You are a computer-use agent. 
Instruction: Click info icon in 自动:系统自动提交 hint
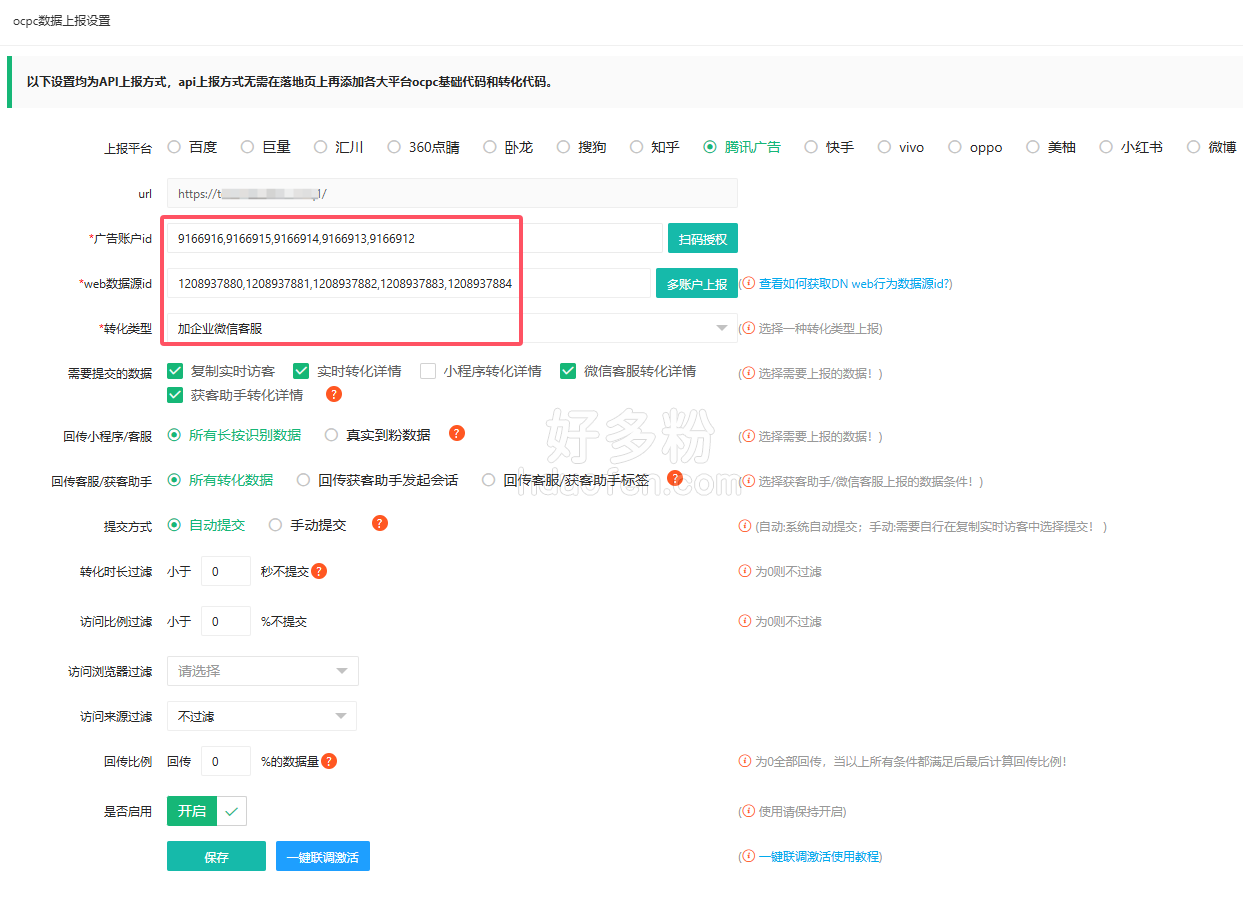click(x=745, y=526)
